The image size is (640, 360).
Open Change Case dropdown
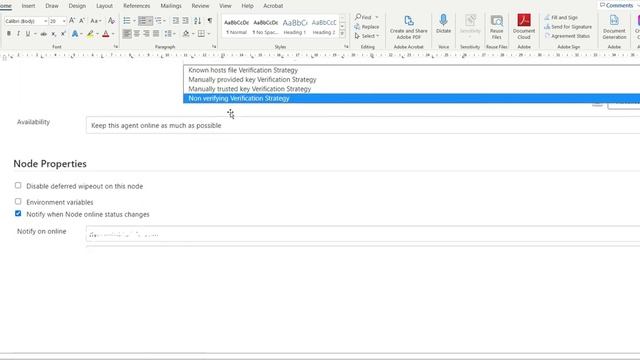point(95,20)
